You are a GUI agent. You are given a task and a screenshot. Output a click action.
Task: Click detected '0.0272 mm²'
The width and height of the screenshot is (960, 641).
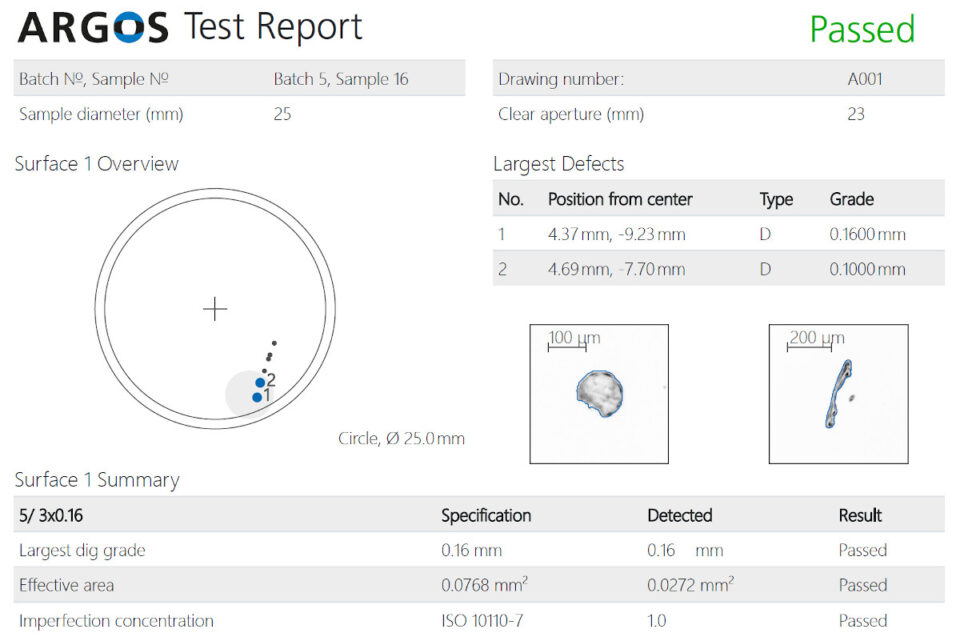tap(691, 585)
